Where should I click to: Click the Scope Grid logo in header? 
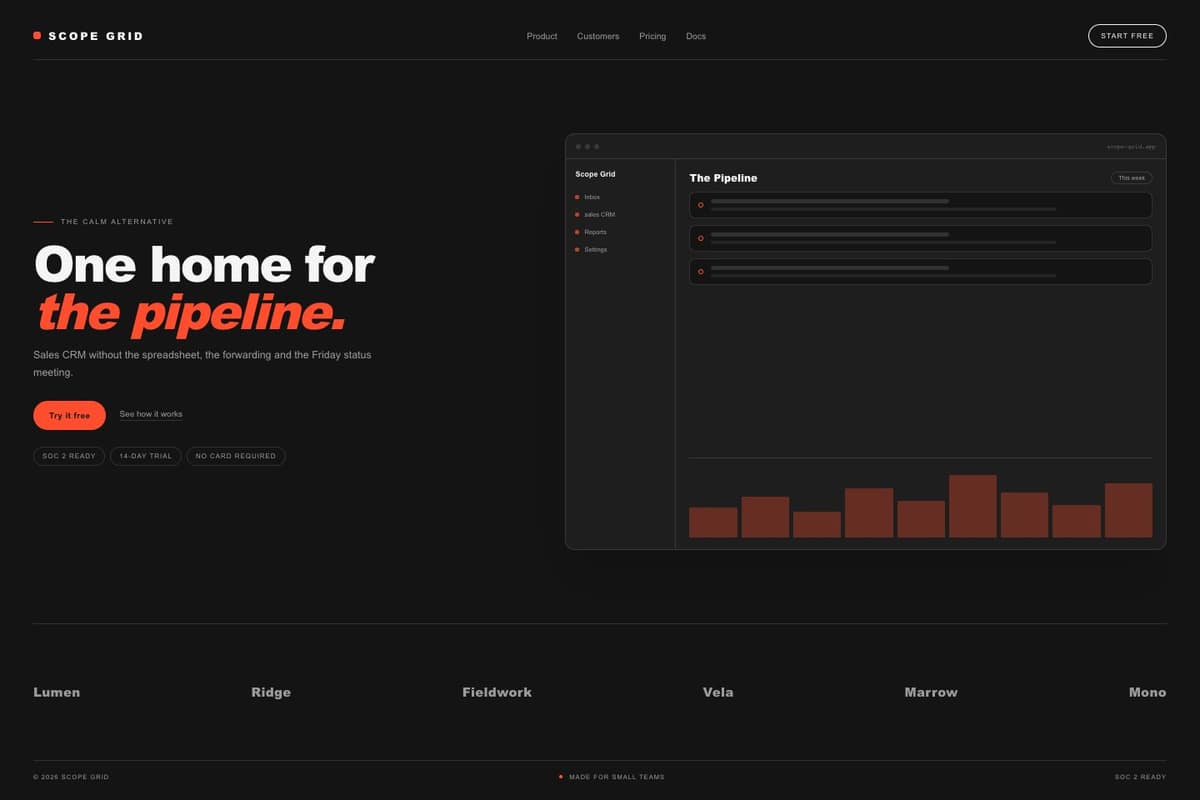coord(88,36)
